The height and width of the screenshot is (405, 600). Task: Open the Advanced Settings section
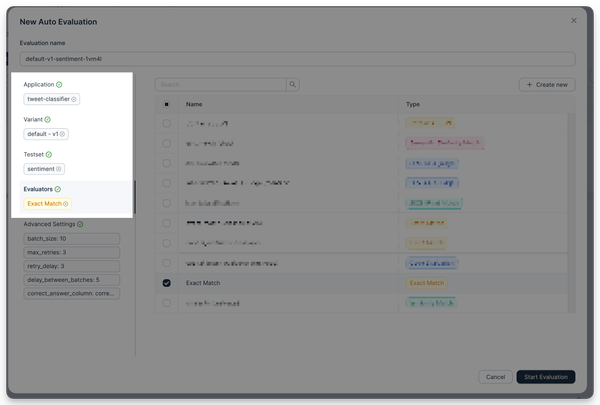[47, 224]
